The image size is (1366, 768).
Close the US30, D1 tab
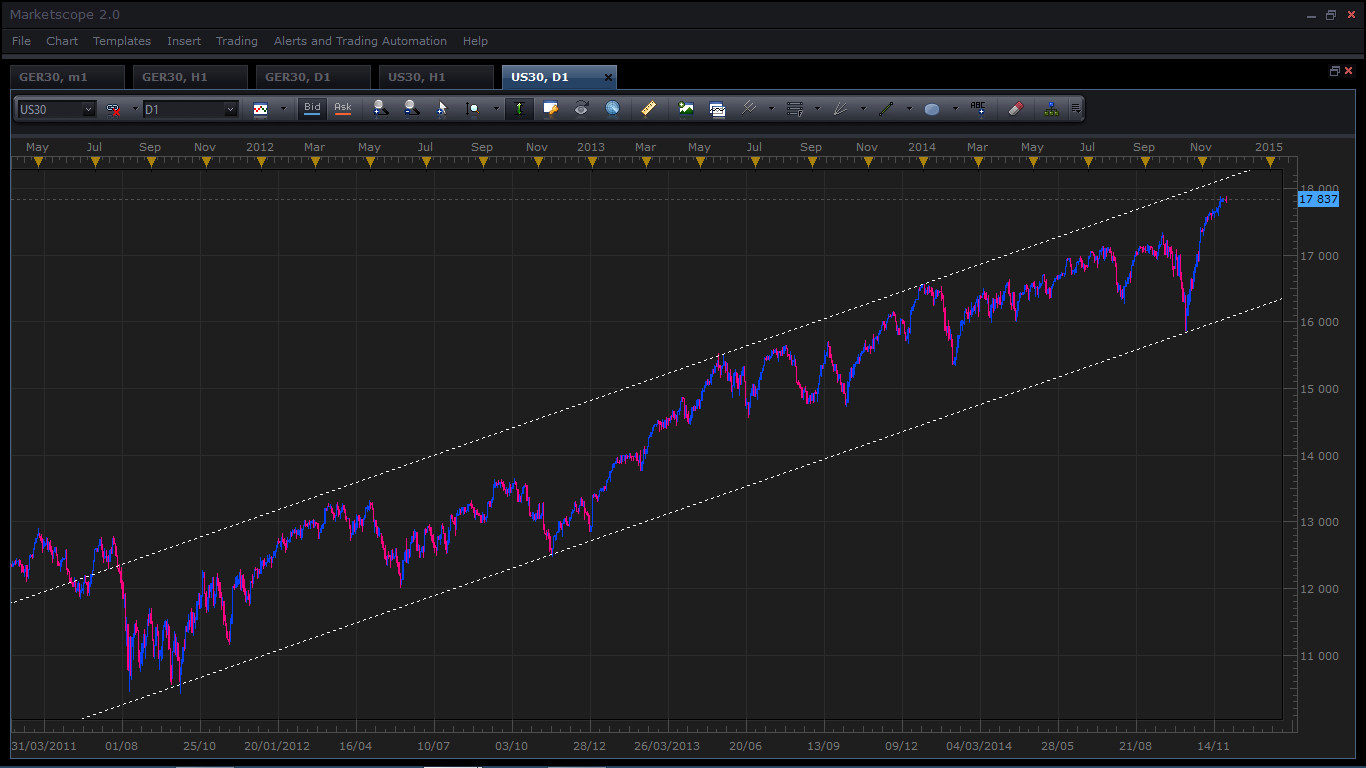[608, 77]
